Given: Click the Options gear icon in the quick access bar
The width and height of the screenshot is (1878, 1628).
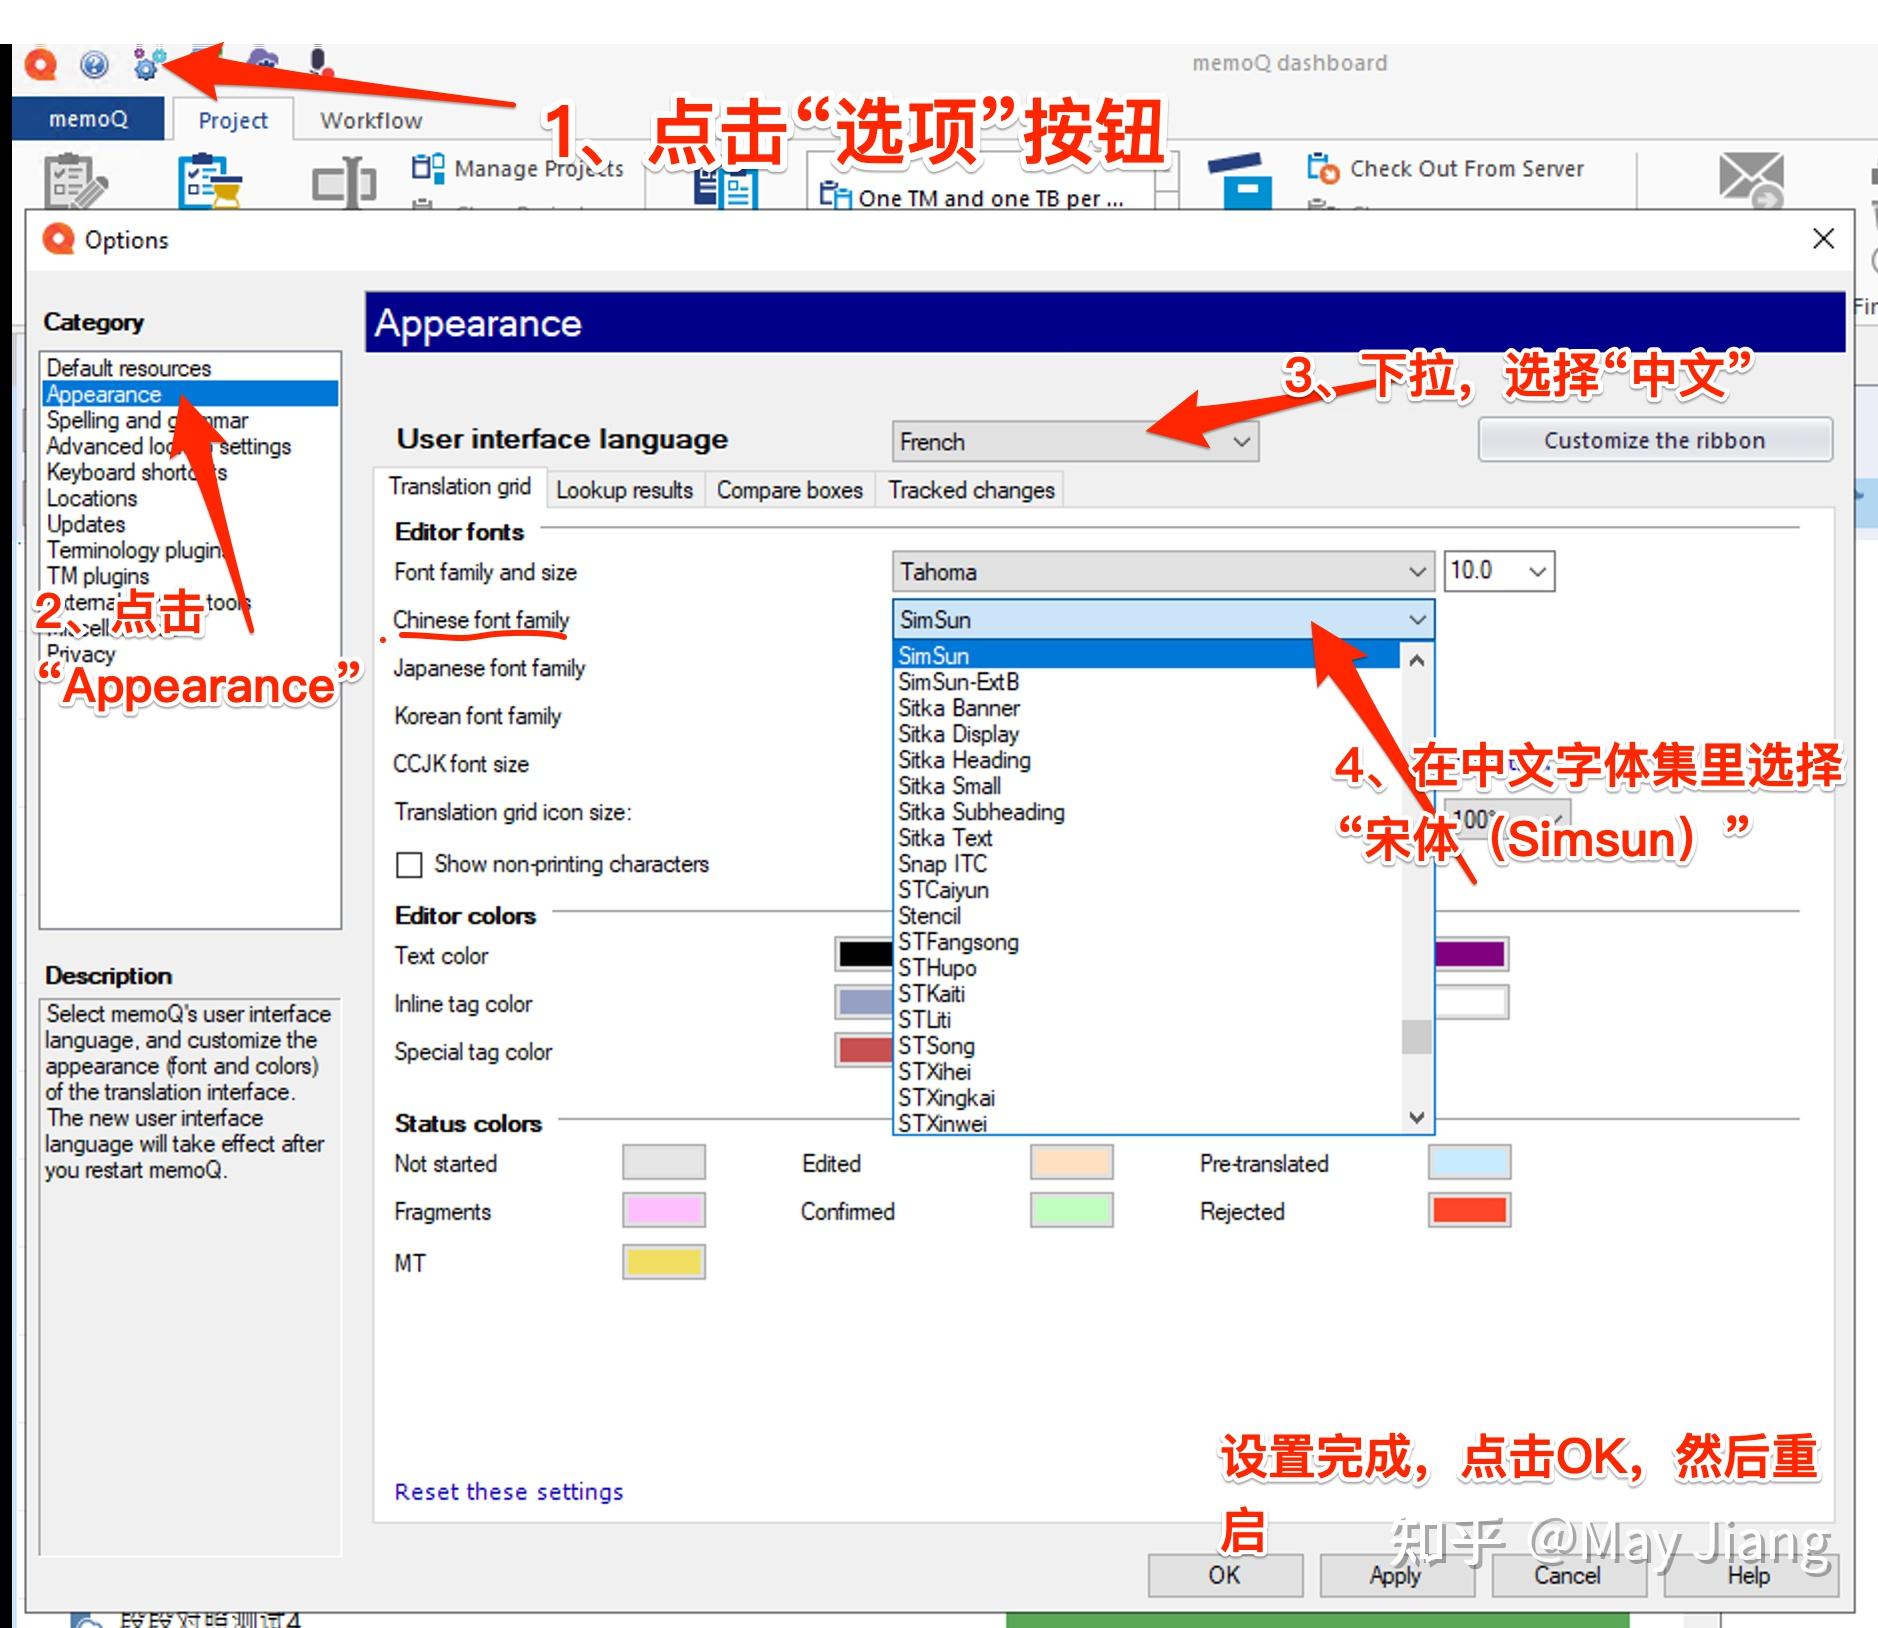Looking at the screenshot, I should click(147, 65).
